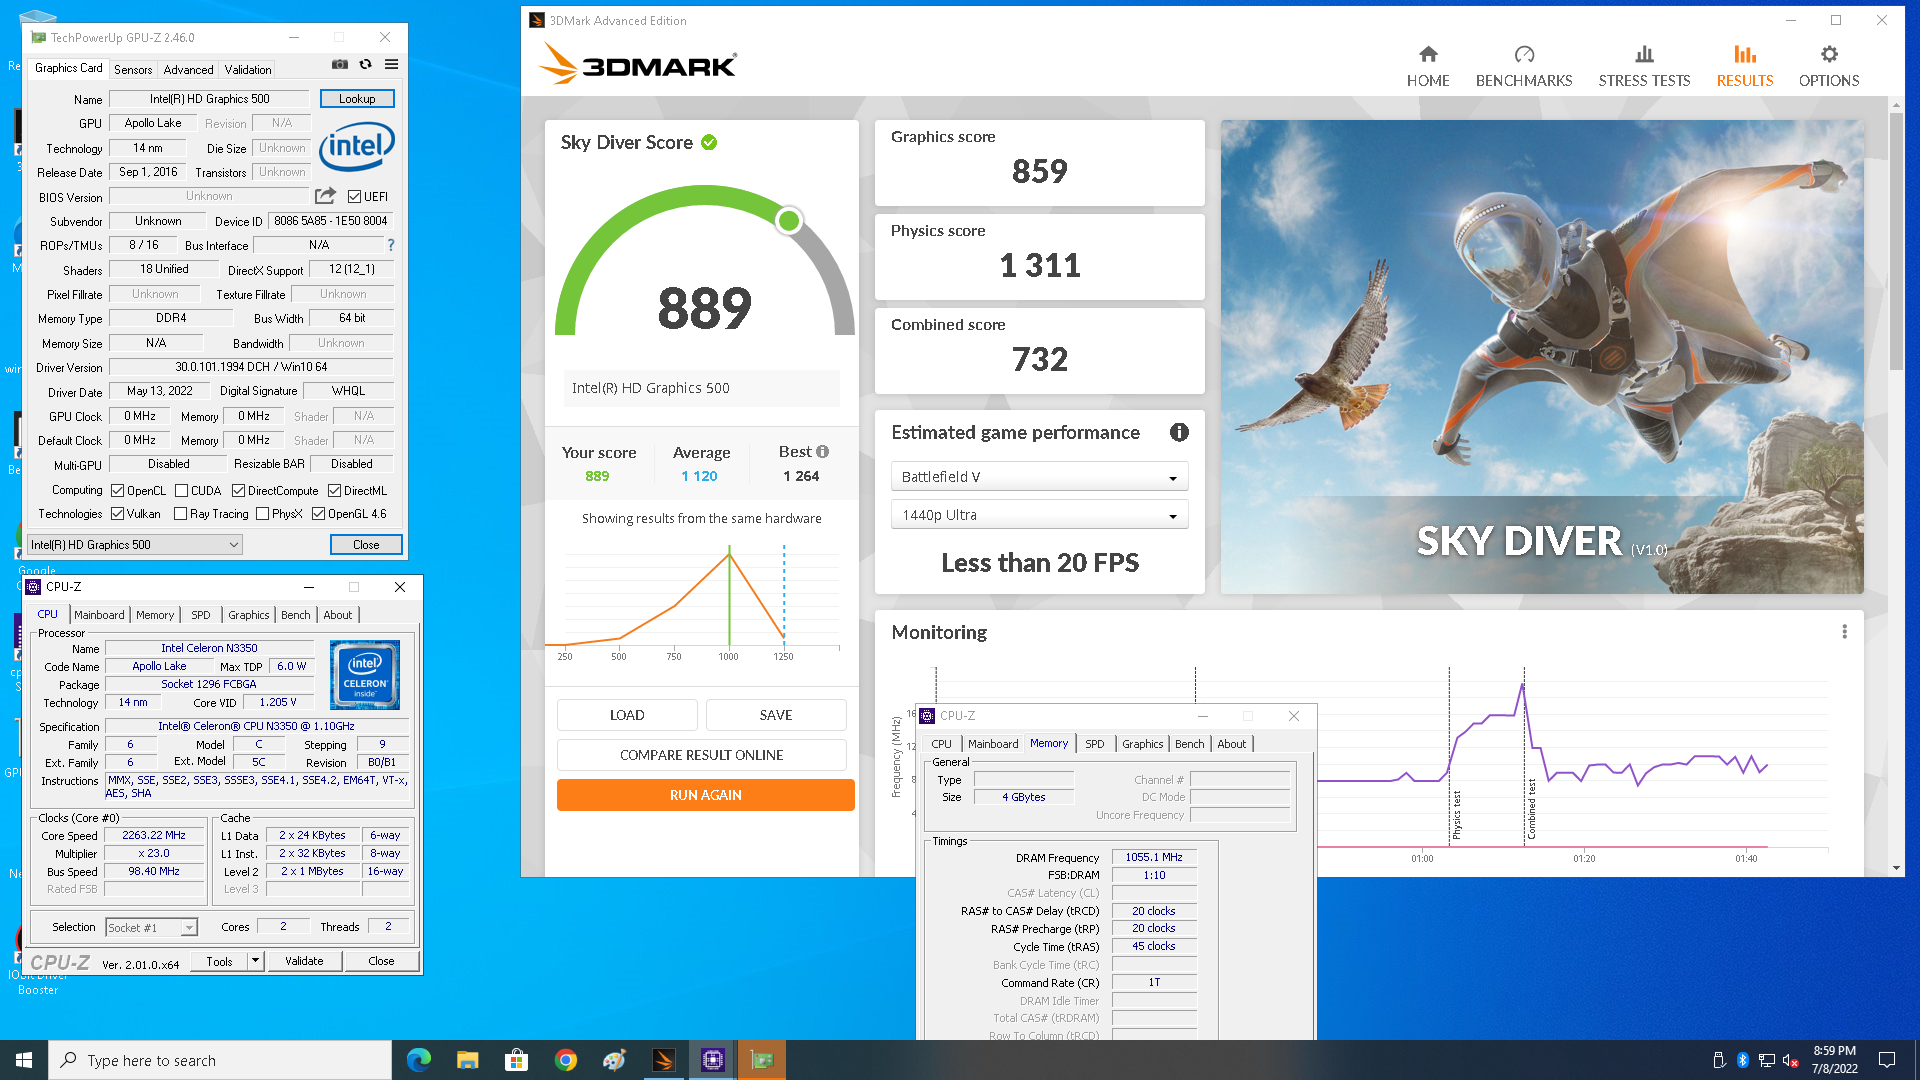Screen dimensions: 1920x1080
Task: Click the score gauge indicator knob
Action: click(789, 221)
